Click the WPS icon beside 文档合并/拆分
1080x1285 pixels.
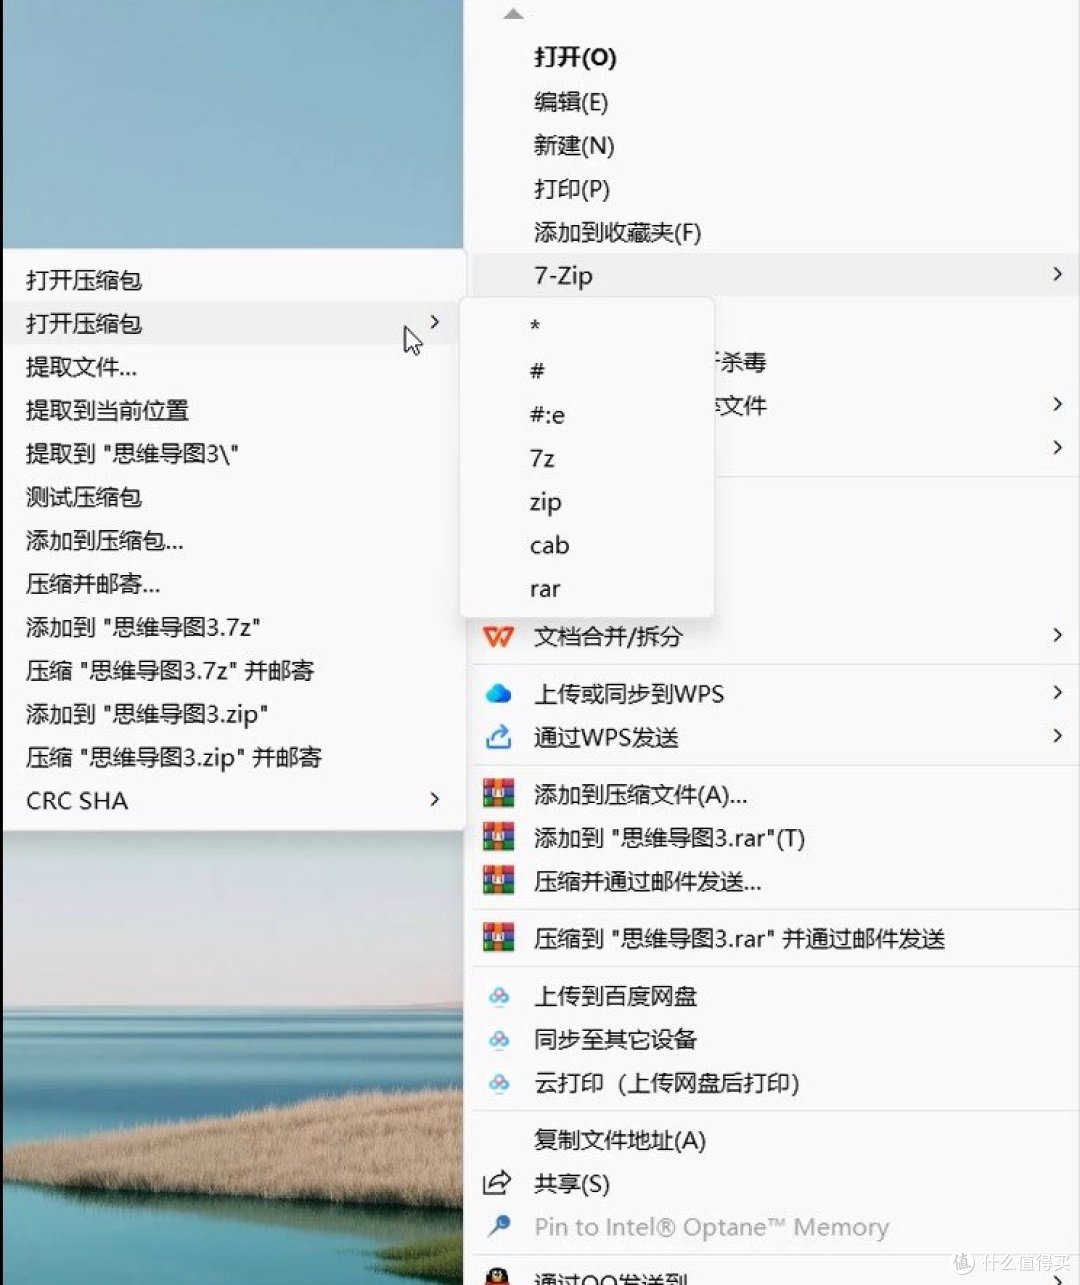498,636
